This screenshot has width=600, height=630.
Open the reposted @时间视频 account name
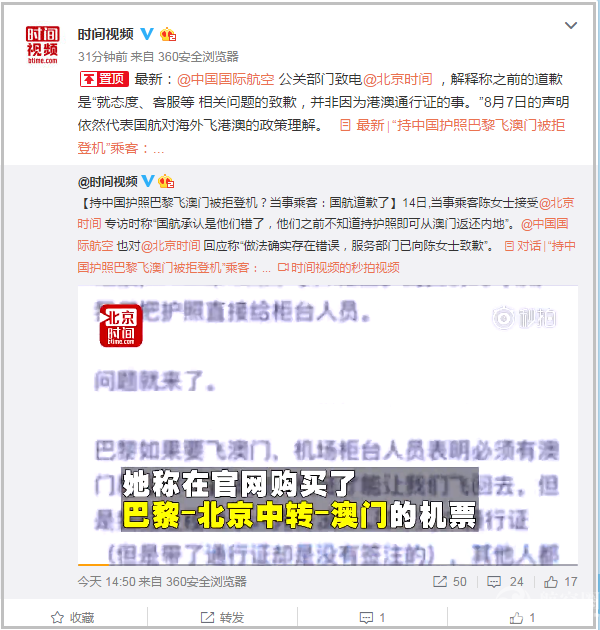(108, 182)
